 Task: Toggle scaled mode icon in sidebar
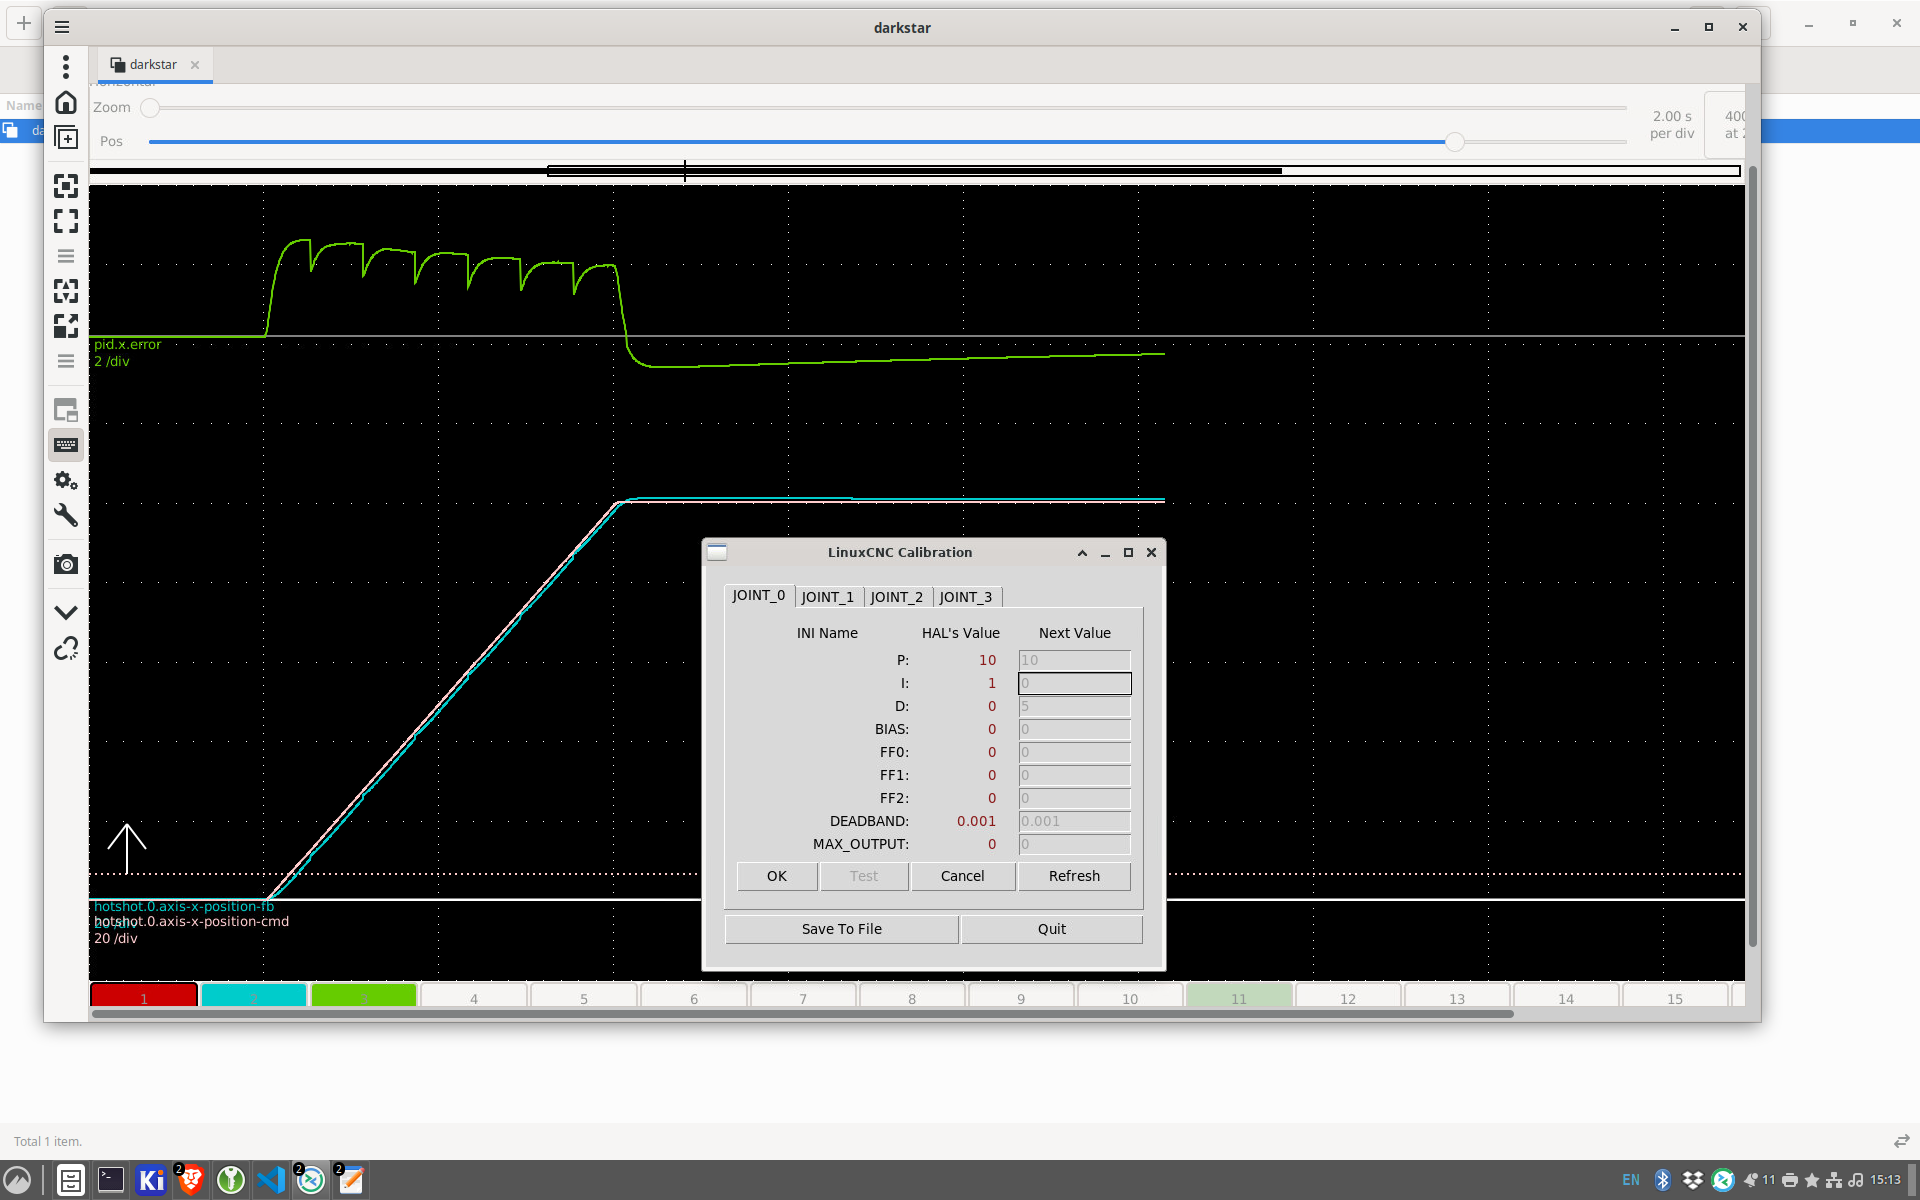[66, 326]
